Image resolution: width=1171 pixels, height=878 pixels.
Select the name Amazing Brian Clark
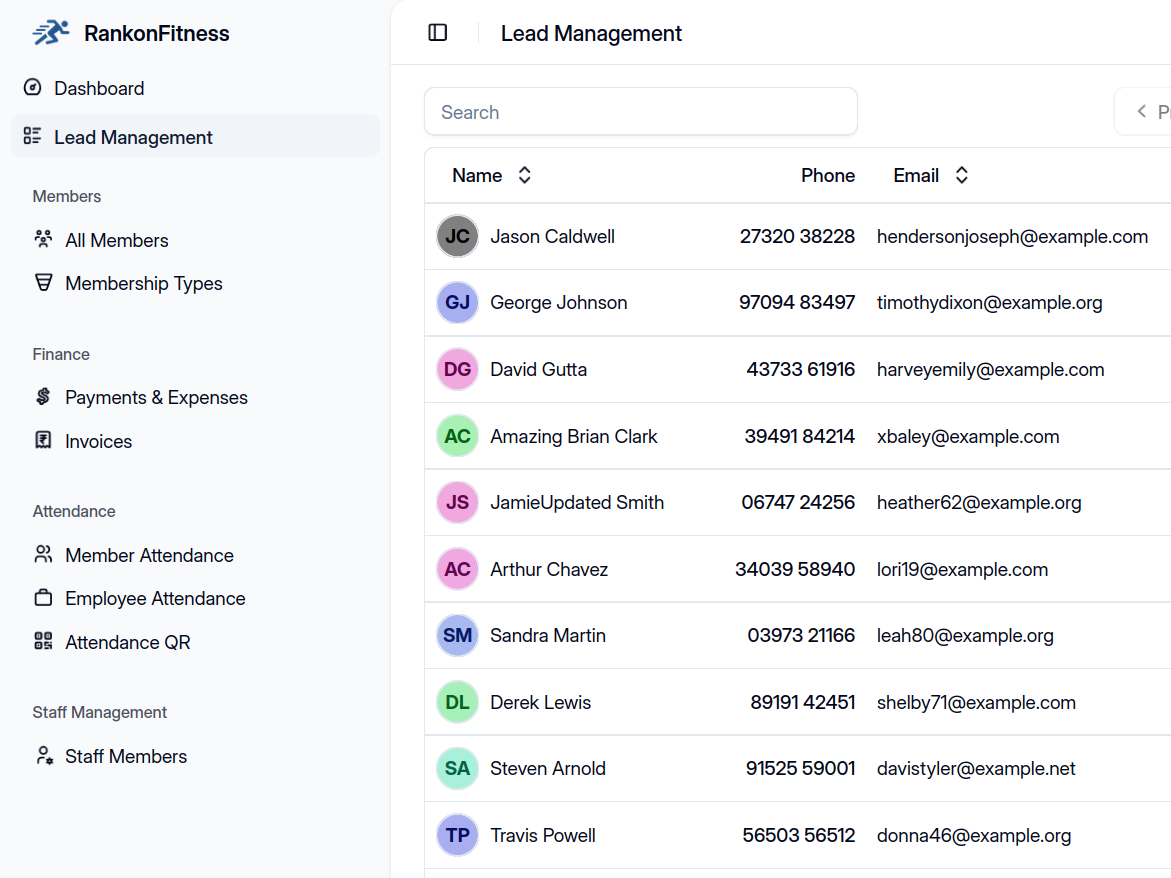click(x=574, y=436)
